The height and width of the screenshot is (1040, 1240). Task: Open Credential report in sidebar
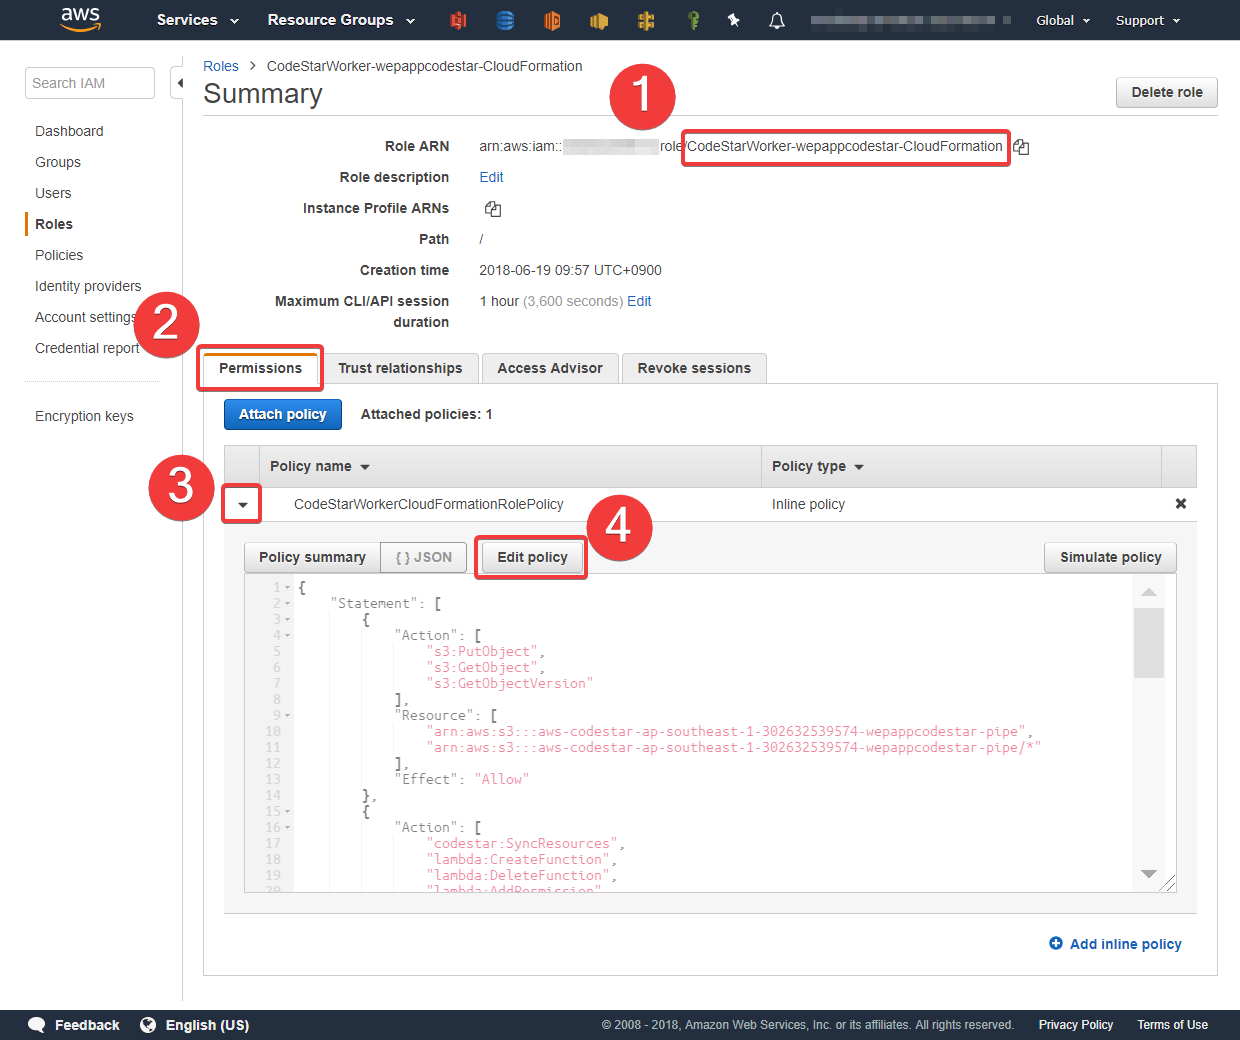[87, 348]
